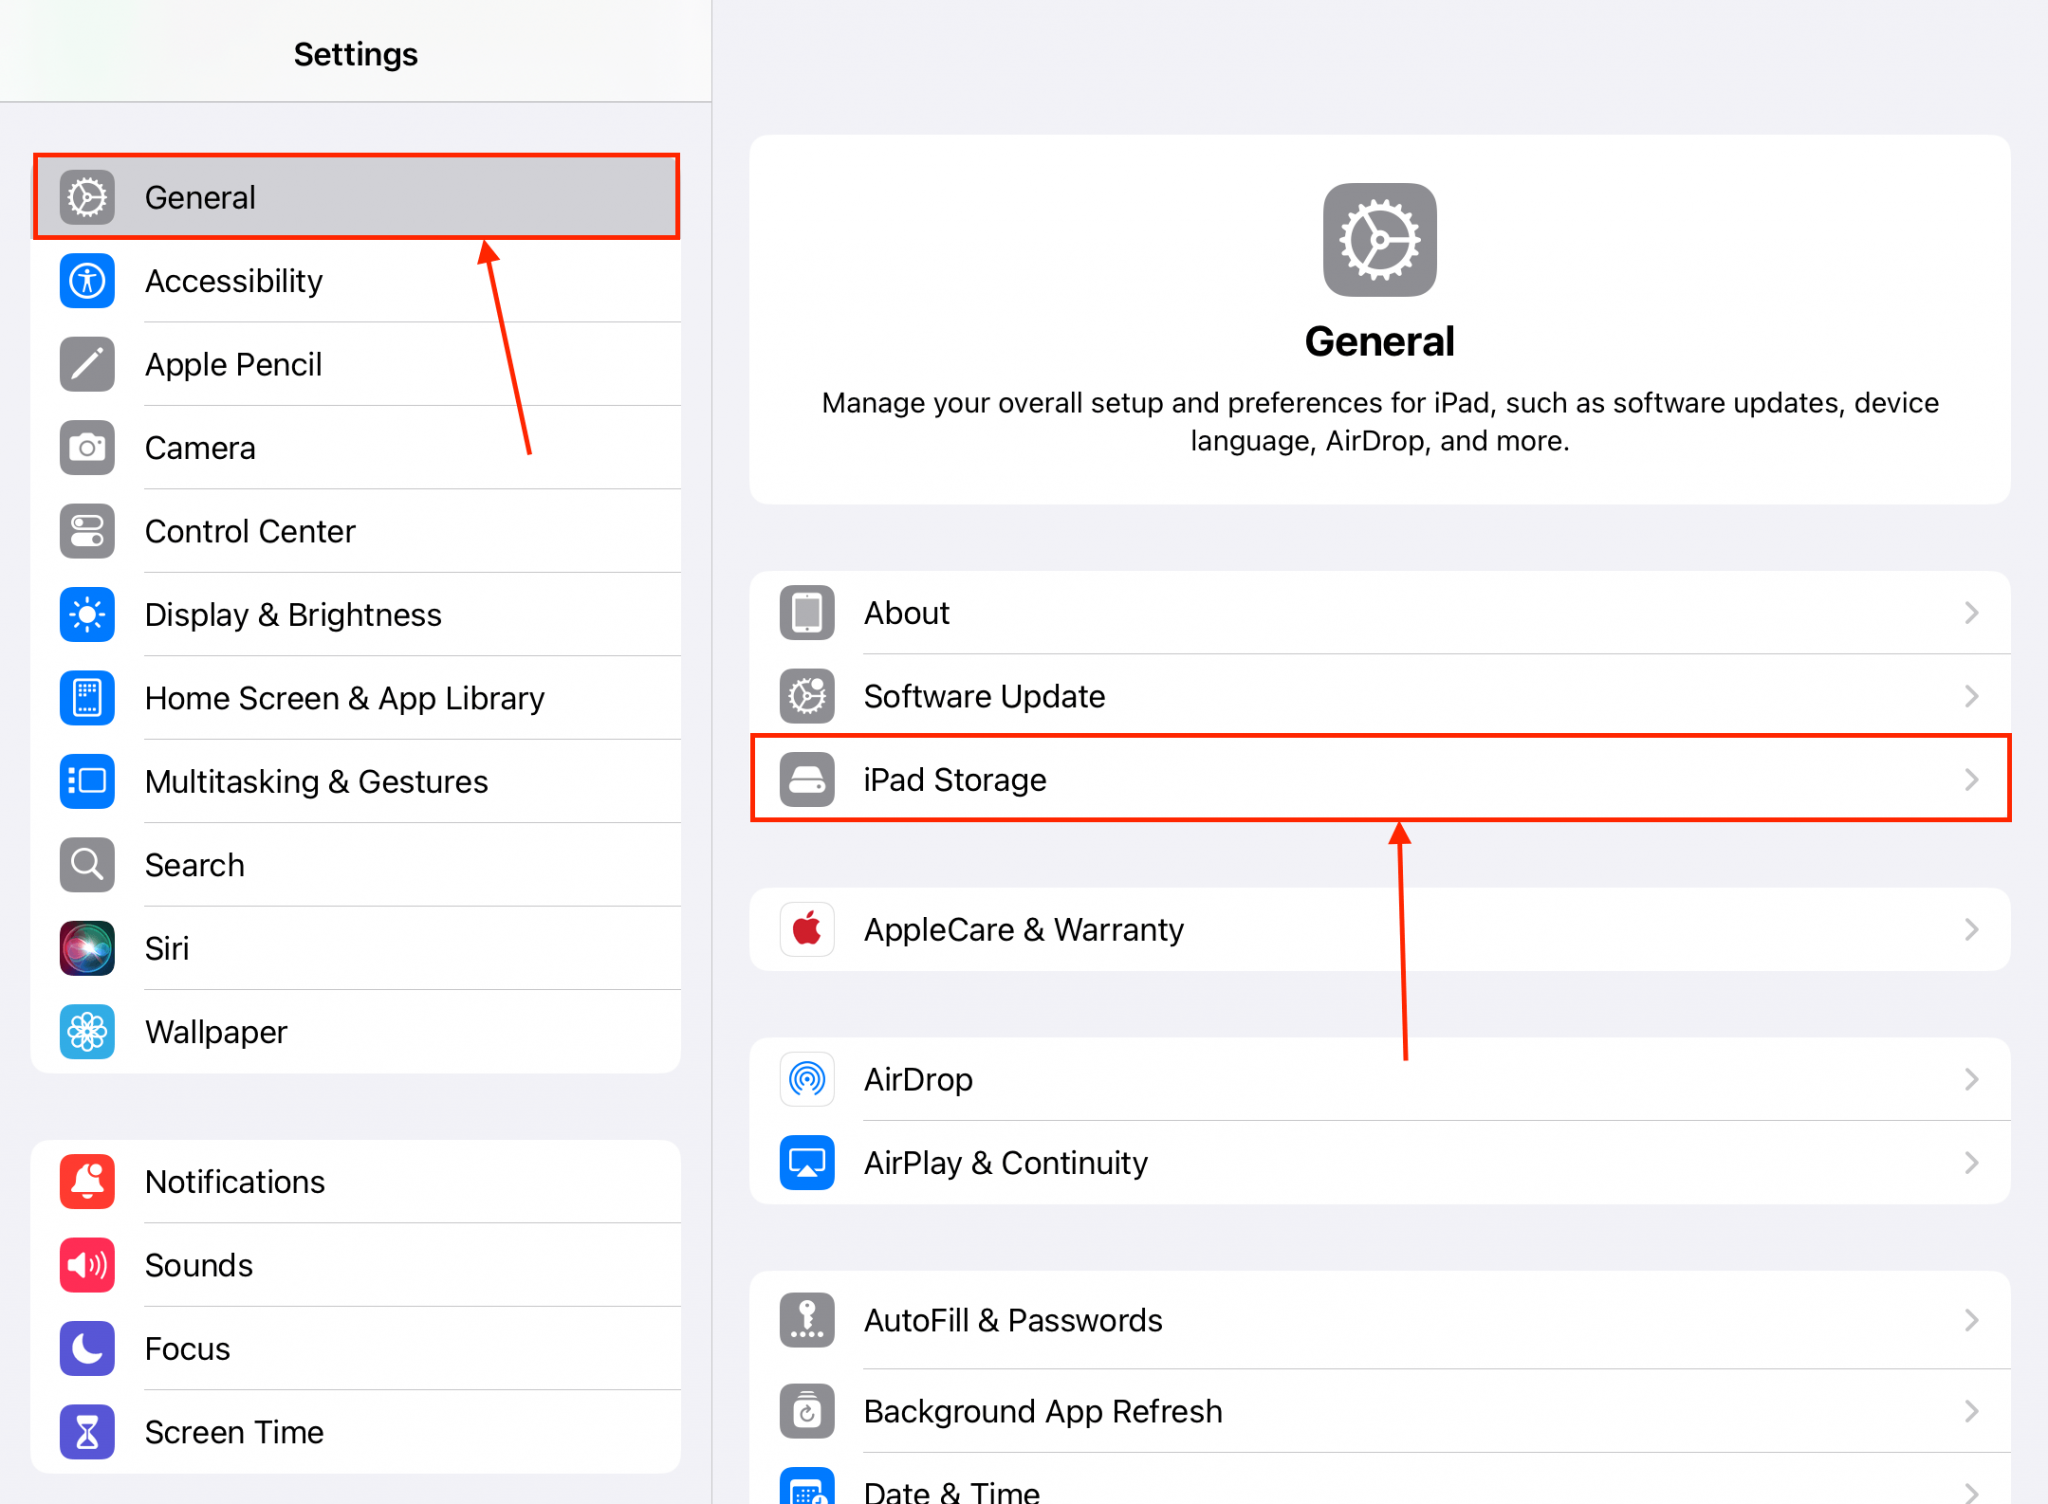Tap the Apple Pencil icon

point(86,364)
